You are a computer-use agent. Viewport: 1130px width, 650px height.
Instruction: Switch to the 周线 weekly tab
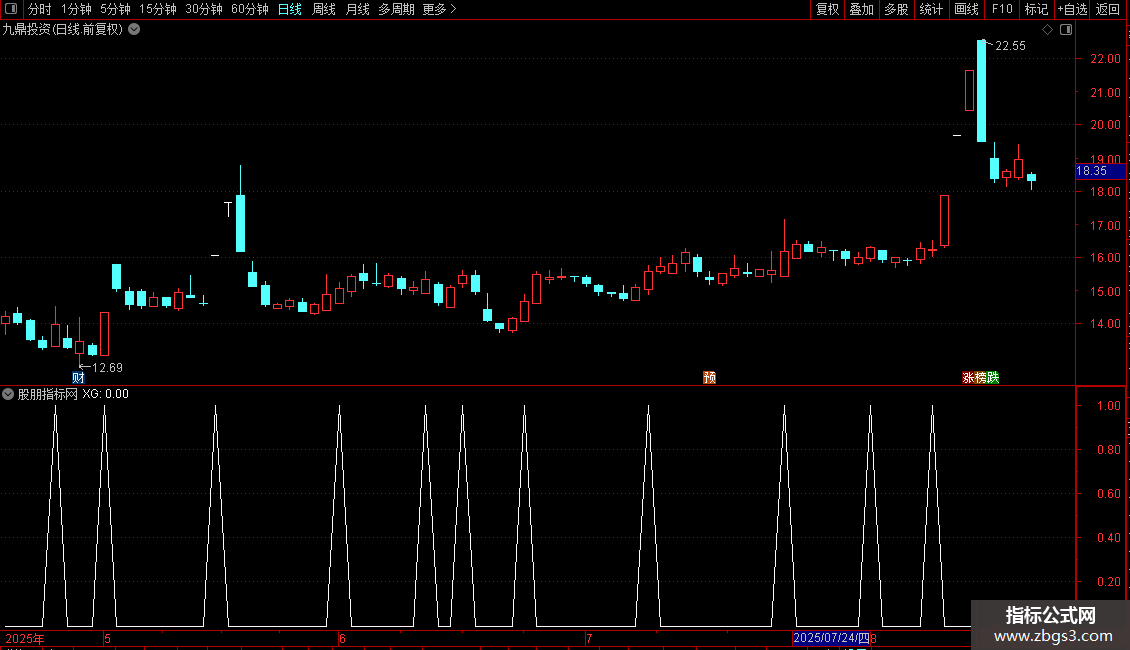324,9
